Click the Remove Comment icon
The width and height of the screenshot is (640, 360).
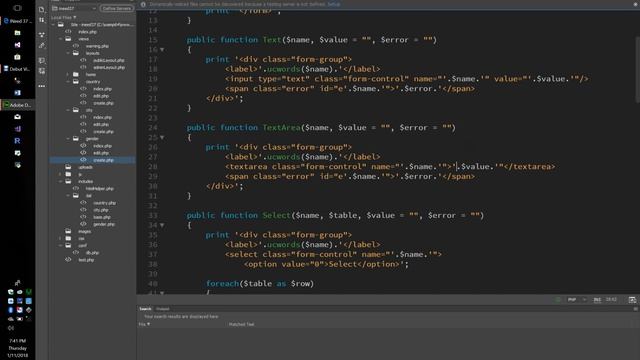coord(42,71)
